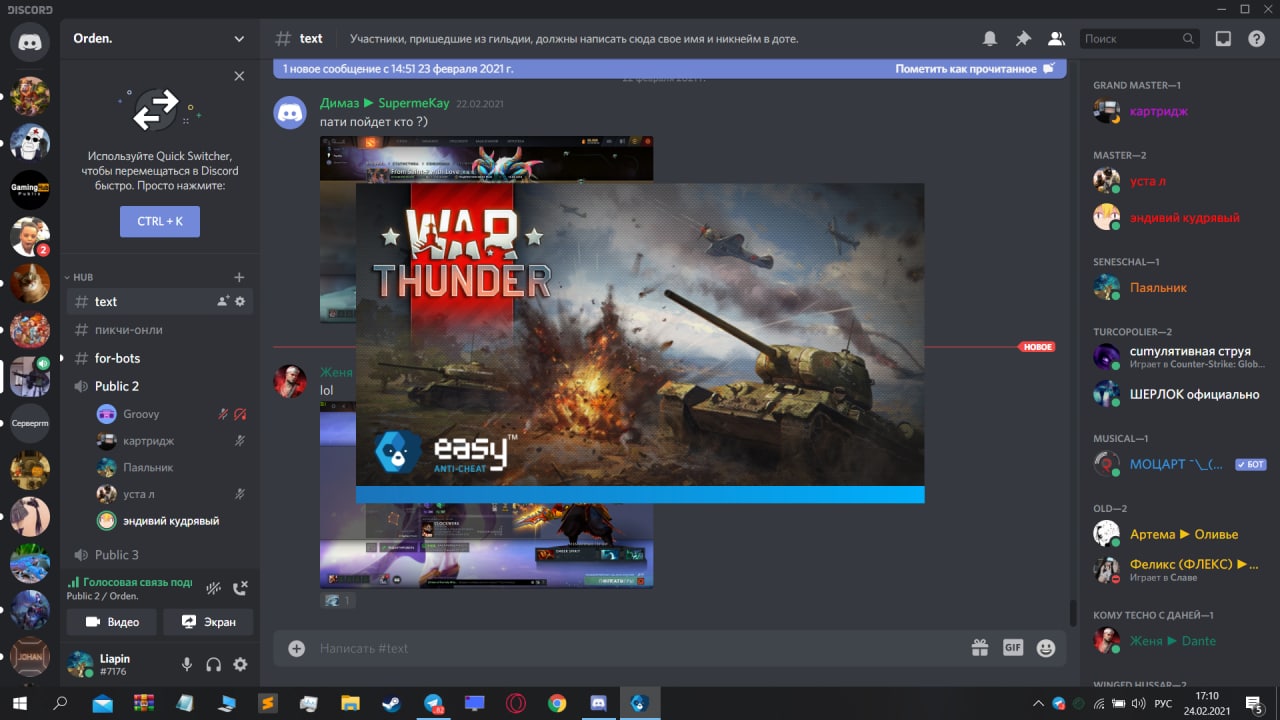Switch input language РУС
This screenshot has height=720, width=1280.
coord(1163,703)
